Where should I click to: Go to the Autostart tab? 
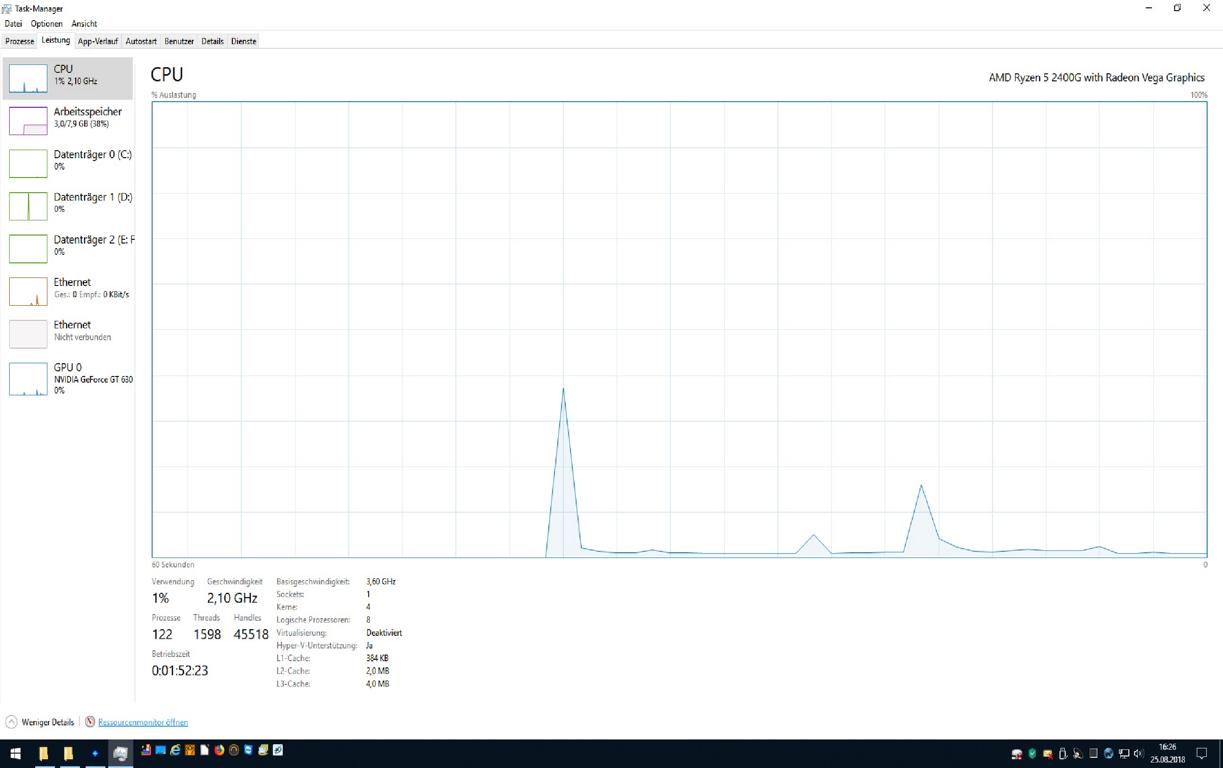point(141,41)
